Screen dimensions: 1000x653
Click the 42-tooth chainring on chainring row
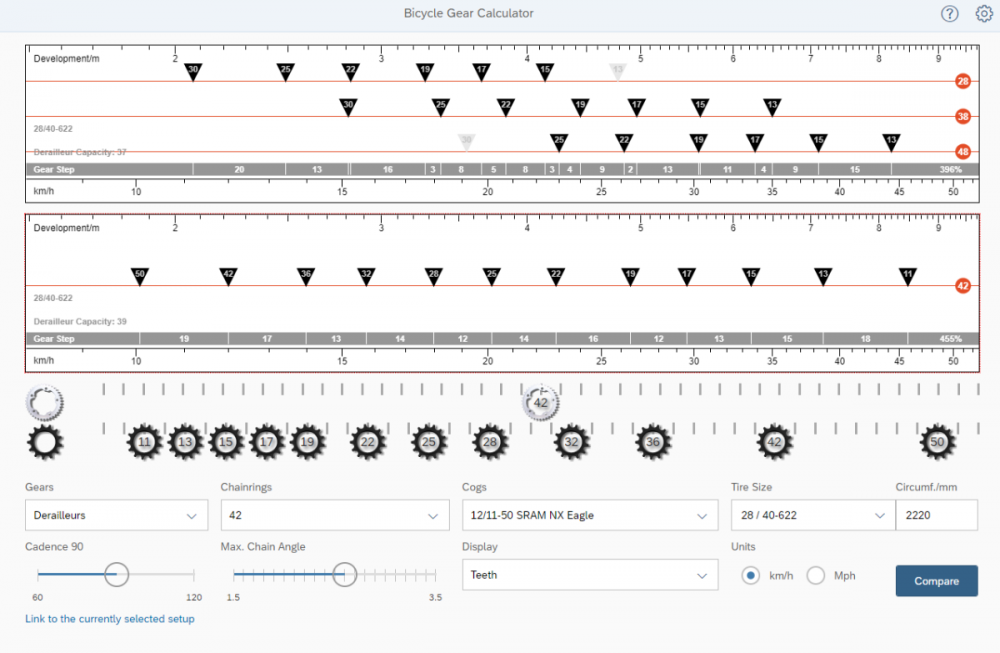[x=541, y=402]
